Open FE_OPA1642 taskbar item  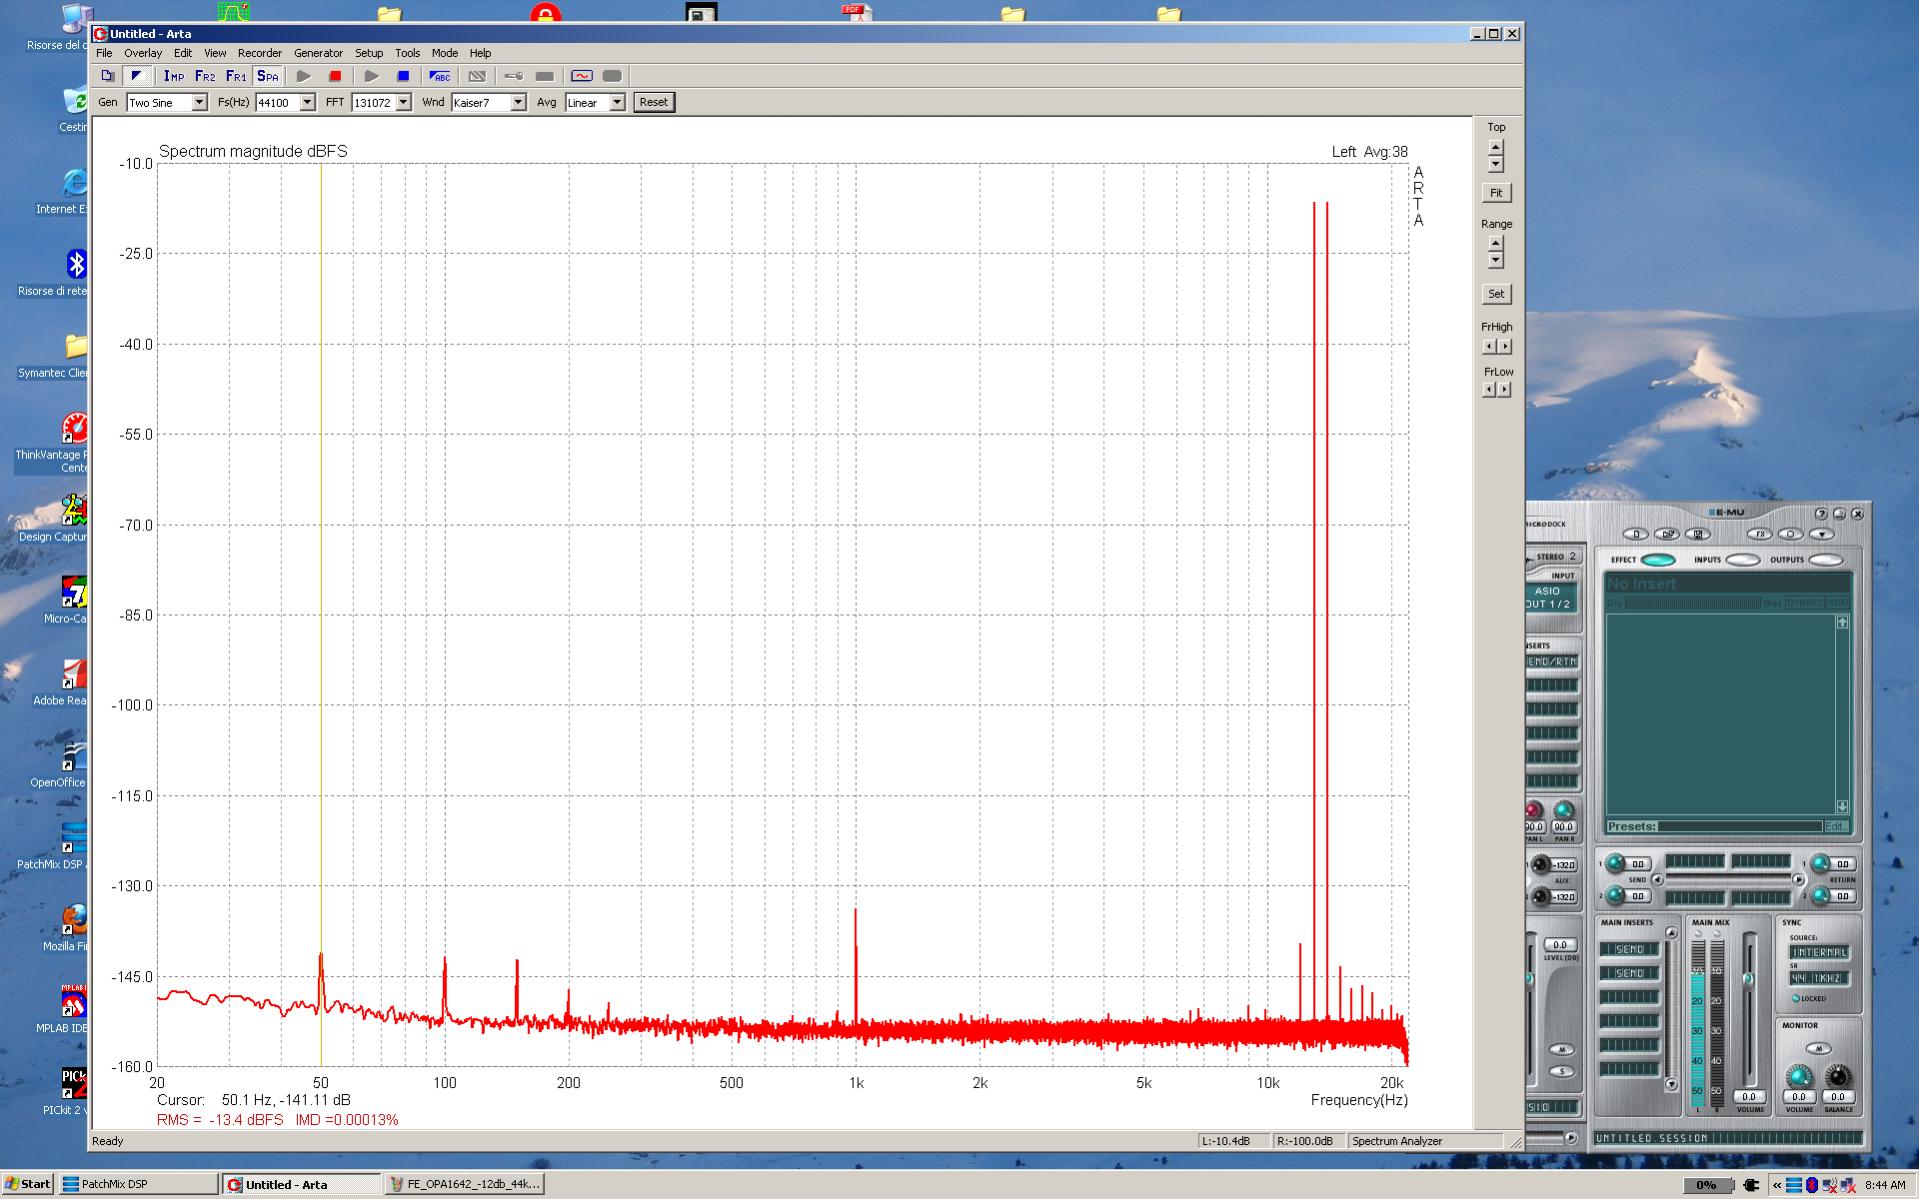click(x=465, y=1184)
